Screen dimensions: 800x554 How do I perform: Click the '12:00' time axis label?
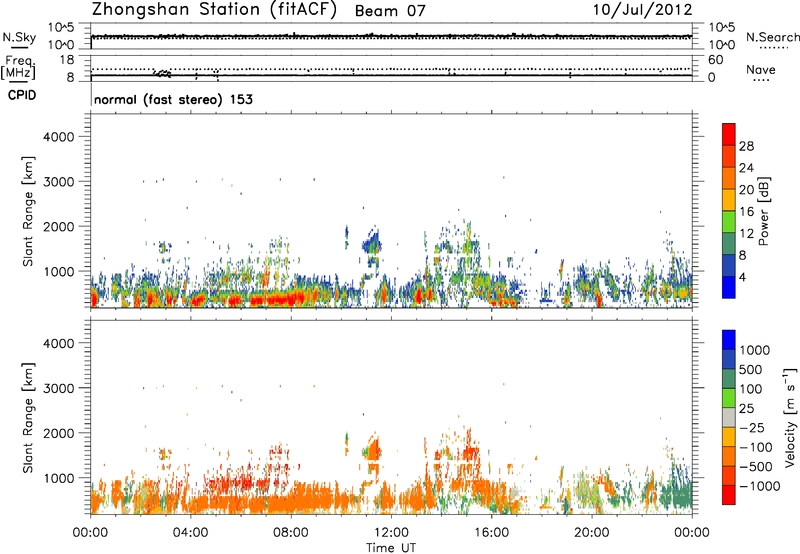tap(391, 533)
